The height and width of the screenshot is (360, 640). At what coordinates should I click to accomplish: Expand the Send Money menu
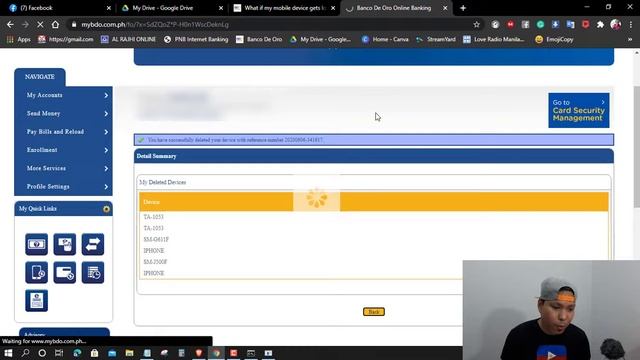[x=64, y=113]
